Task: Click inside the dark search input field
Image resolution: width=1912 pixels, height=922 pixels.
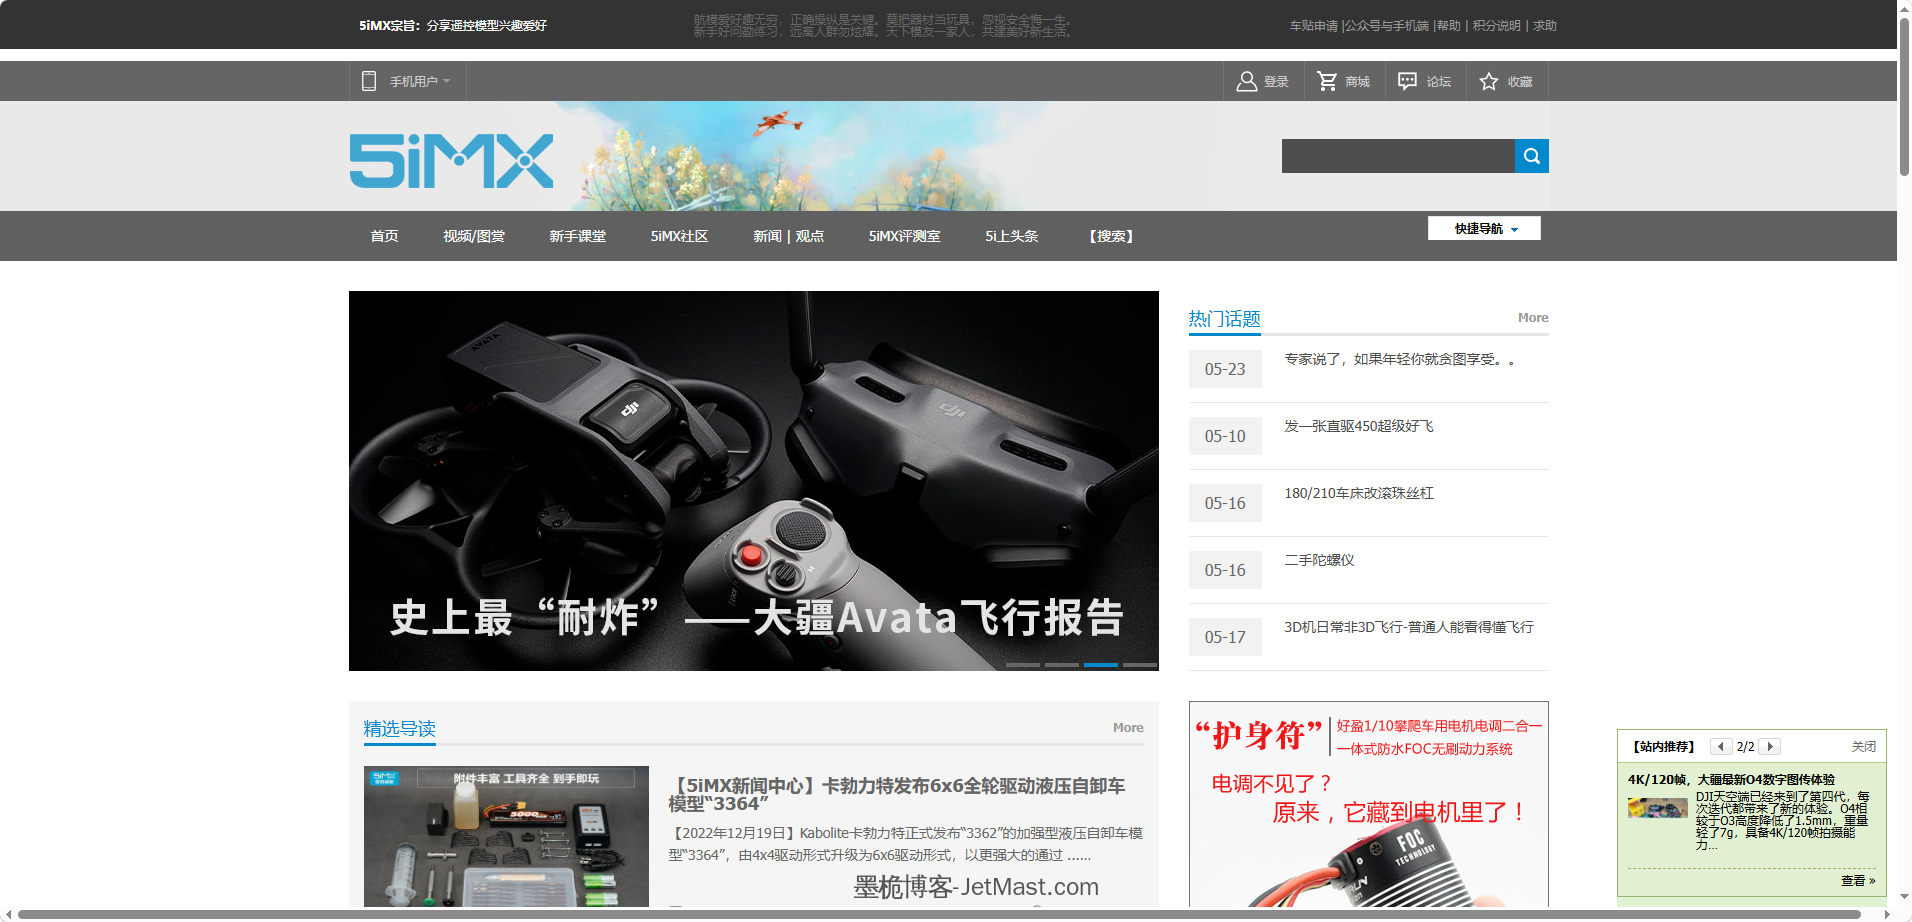Action: [x=1398, y=156]
